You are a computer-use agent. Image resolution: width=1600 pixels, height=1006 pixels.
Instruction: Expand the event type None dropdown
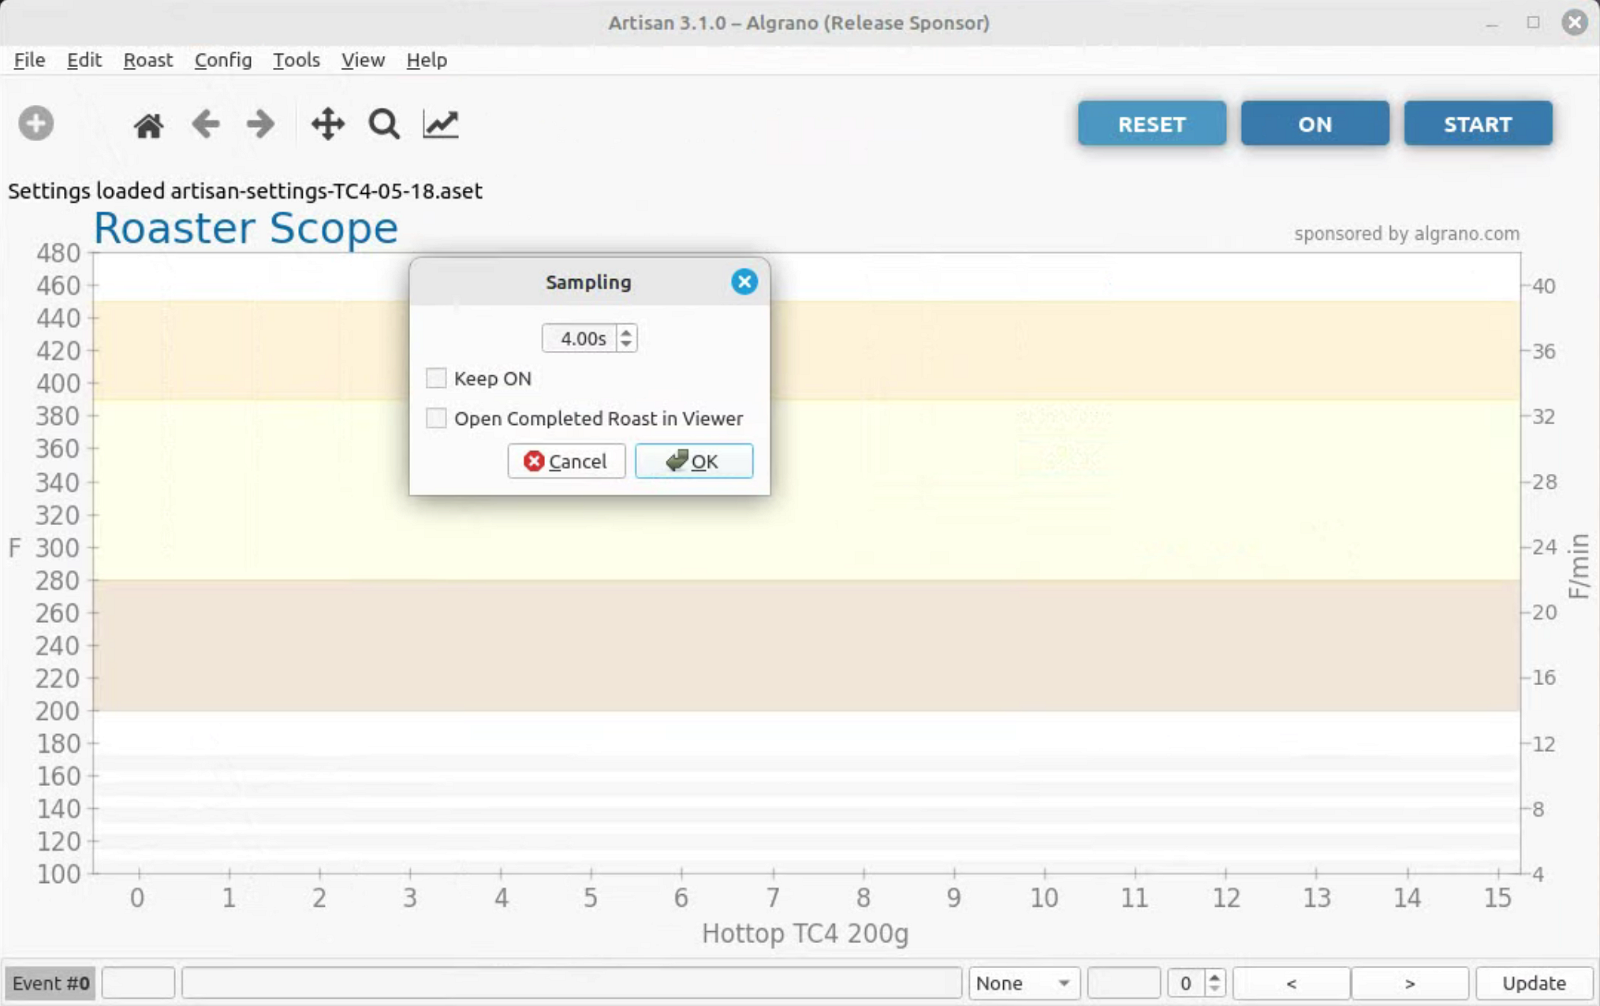(1024, 983)
